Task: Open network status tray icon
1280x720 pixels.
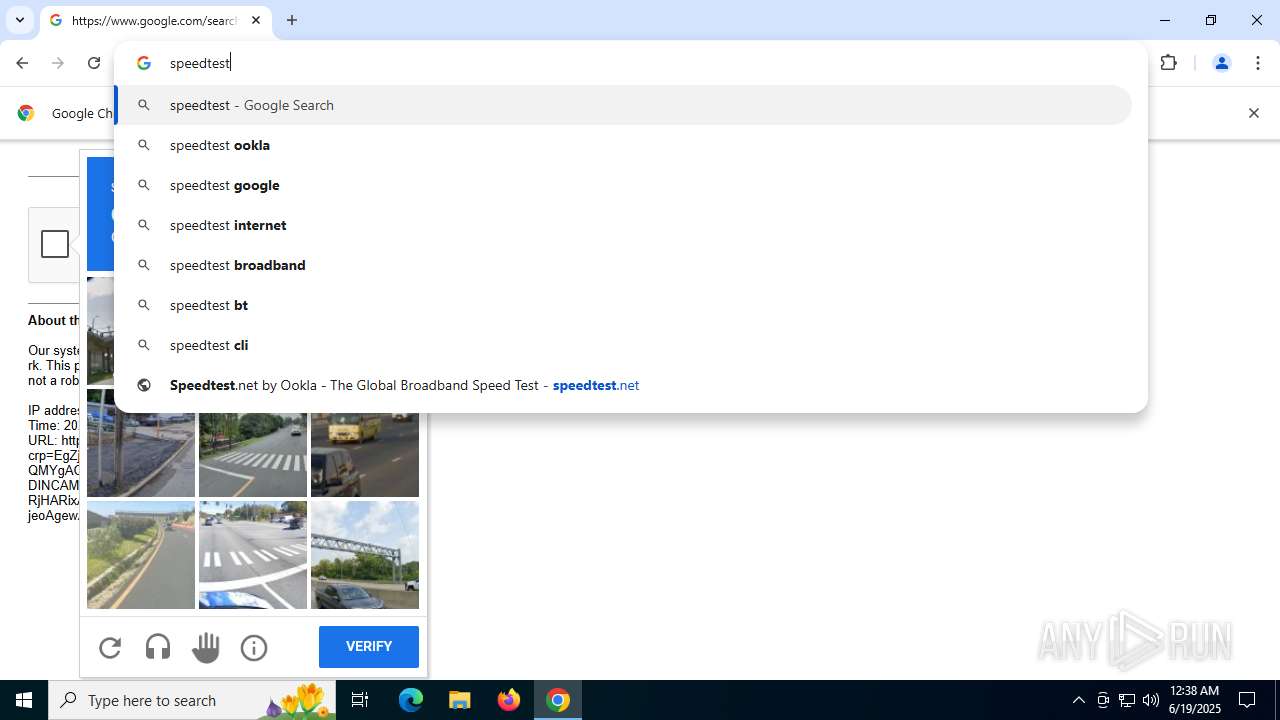Action: point(1127,700)
